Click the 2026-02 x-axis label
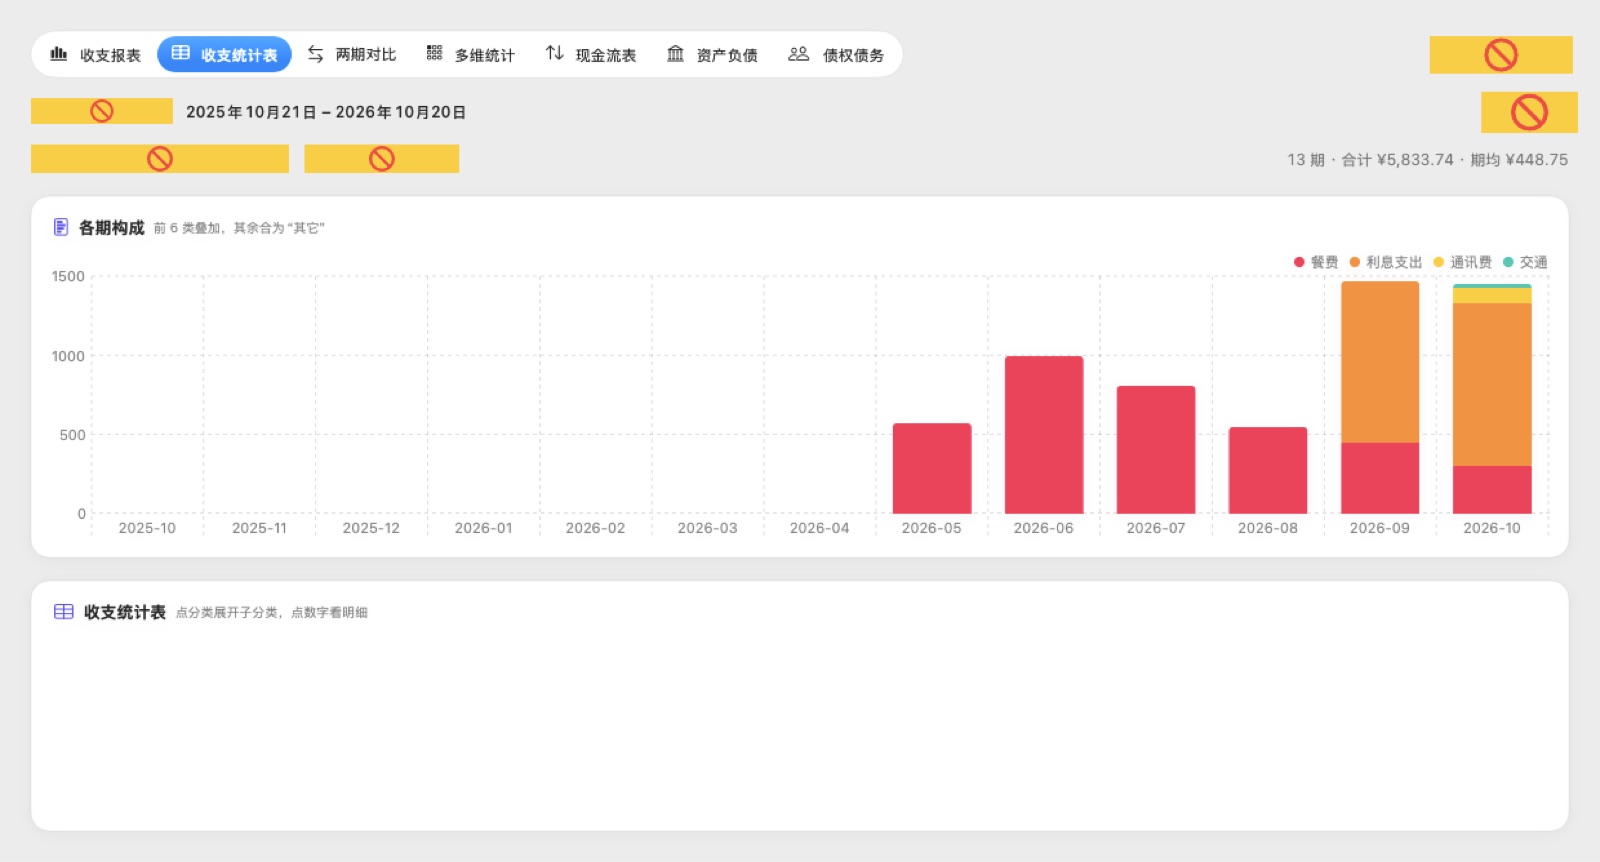 (x=595, y=528)
